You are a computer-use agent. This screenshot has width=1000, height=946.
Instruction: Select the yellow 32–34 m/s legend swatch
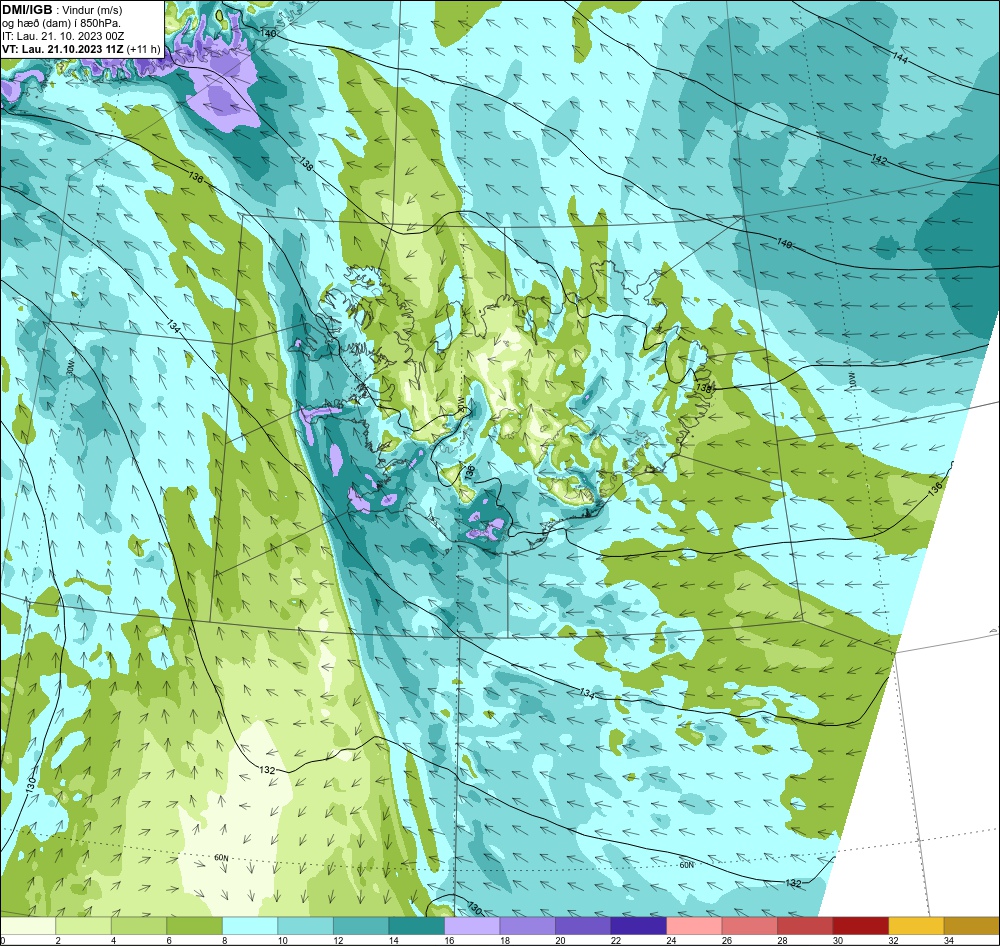(916, 925)
